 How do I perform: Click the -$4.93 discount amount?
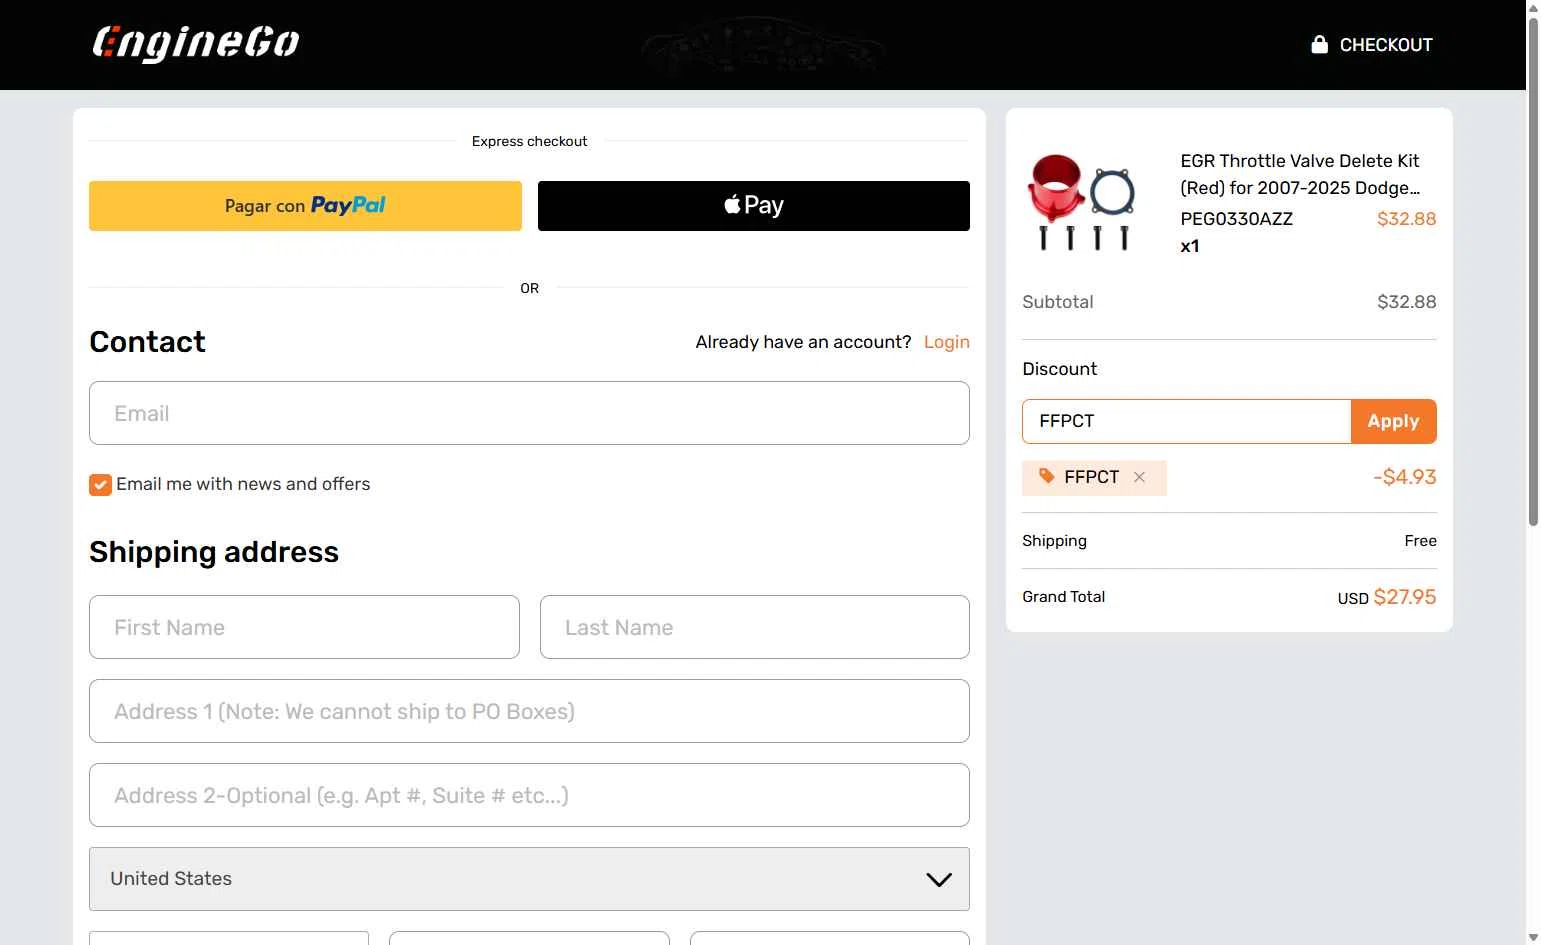click(1404, 477)
